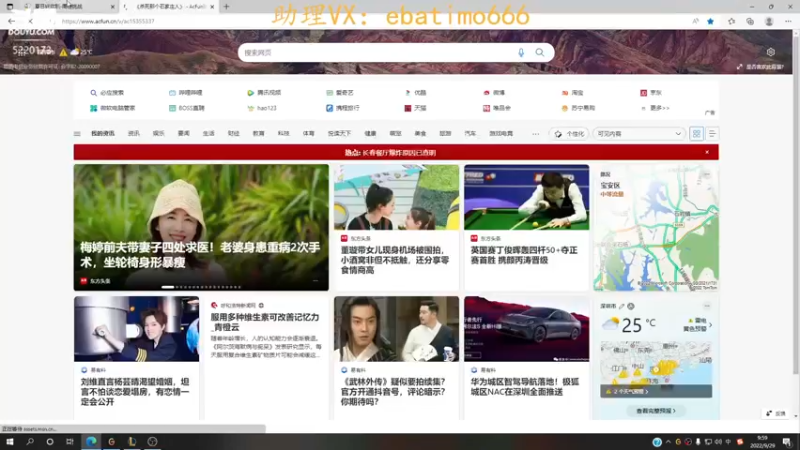Open the Windows taskbar search icon

(x=30, y=442)
